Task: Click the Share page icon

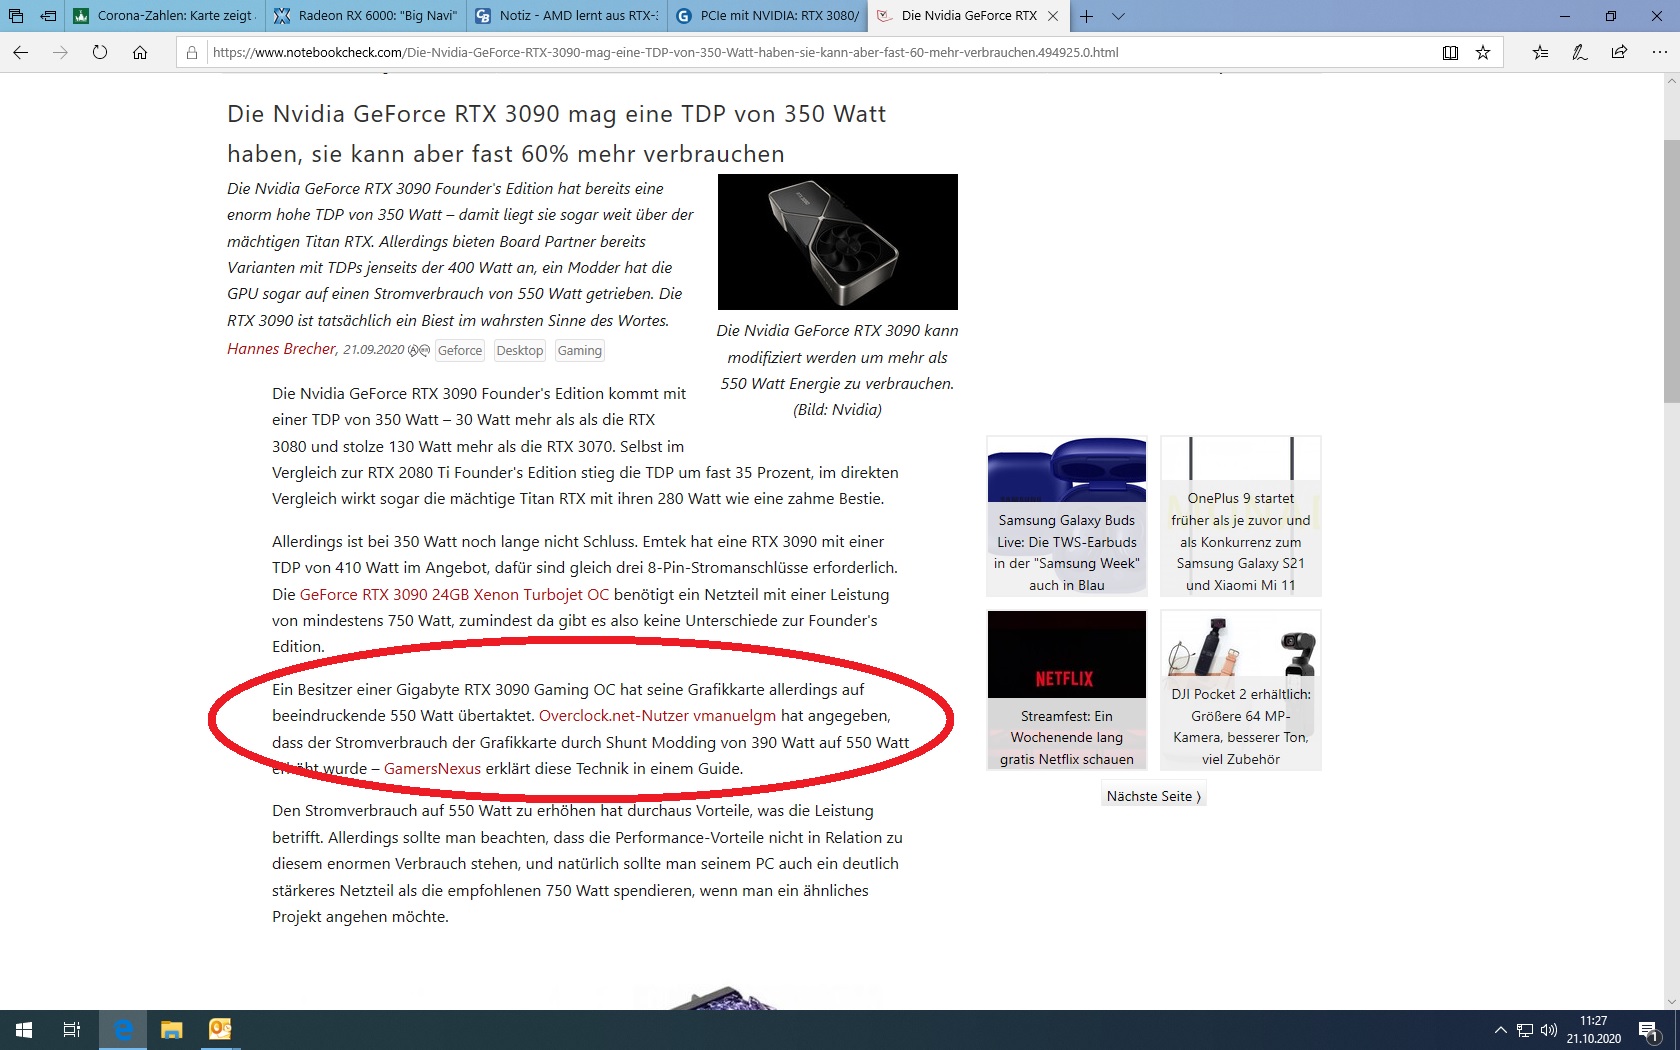Action: pos(1619,53)
